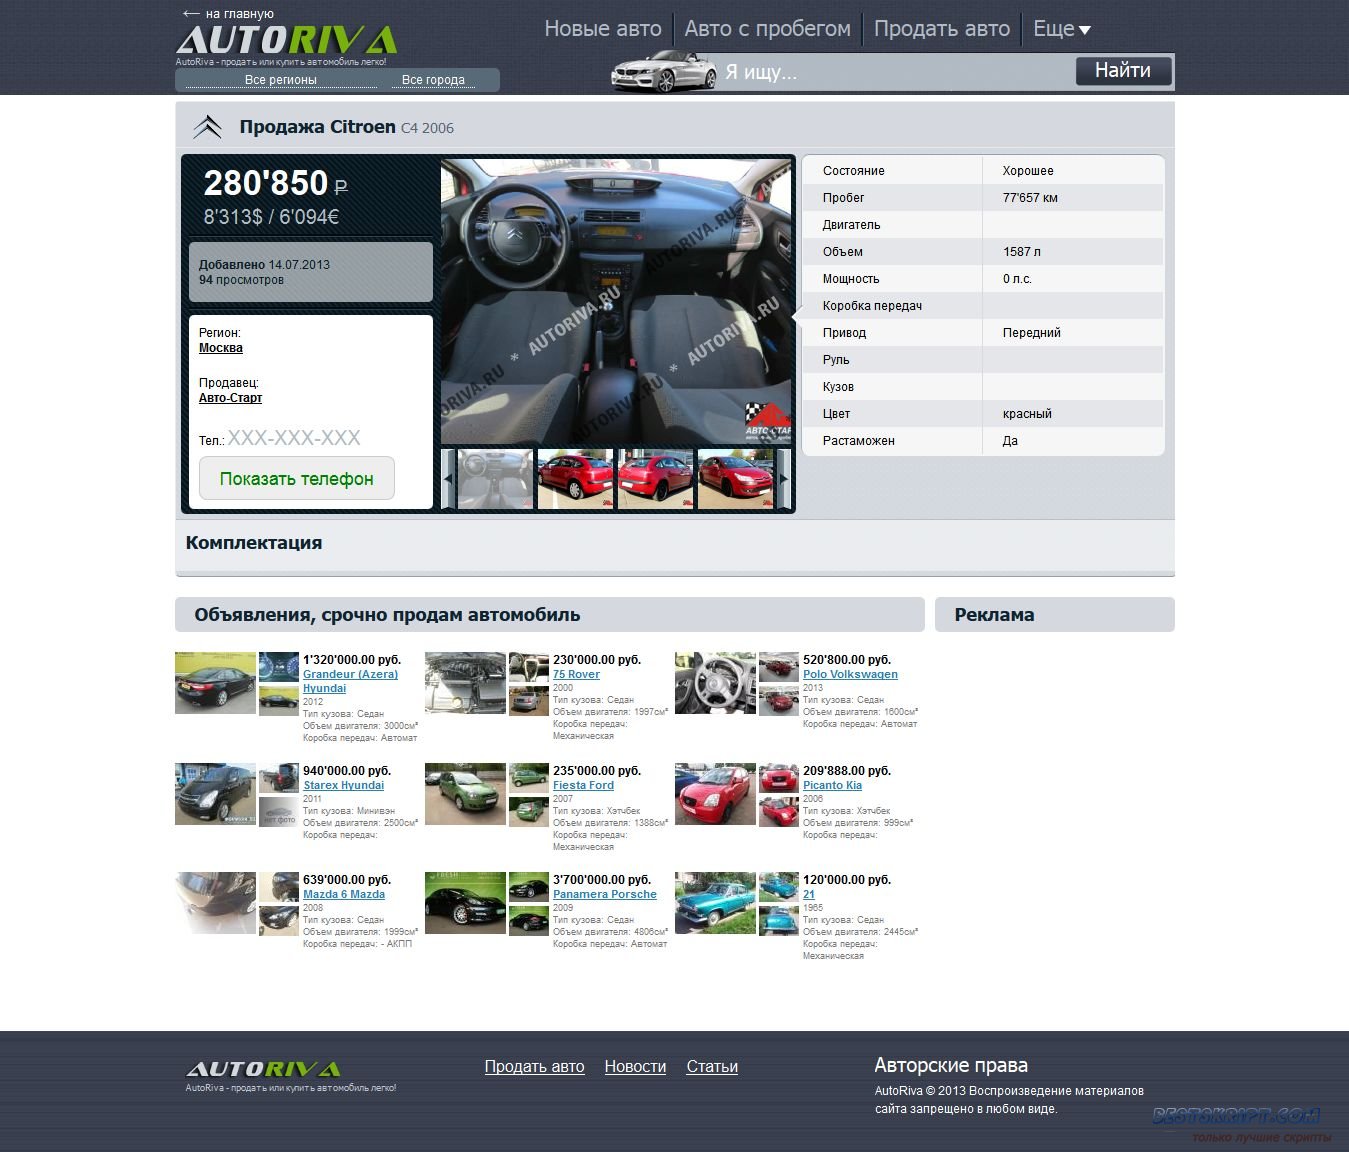Click the 'Добавлено 14.07.2013' date text
The width and height of the screenshot is (1349, 1152).
[x=264, y=265]
